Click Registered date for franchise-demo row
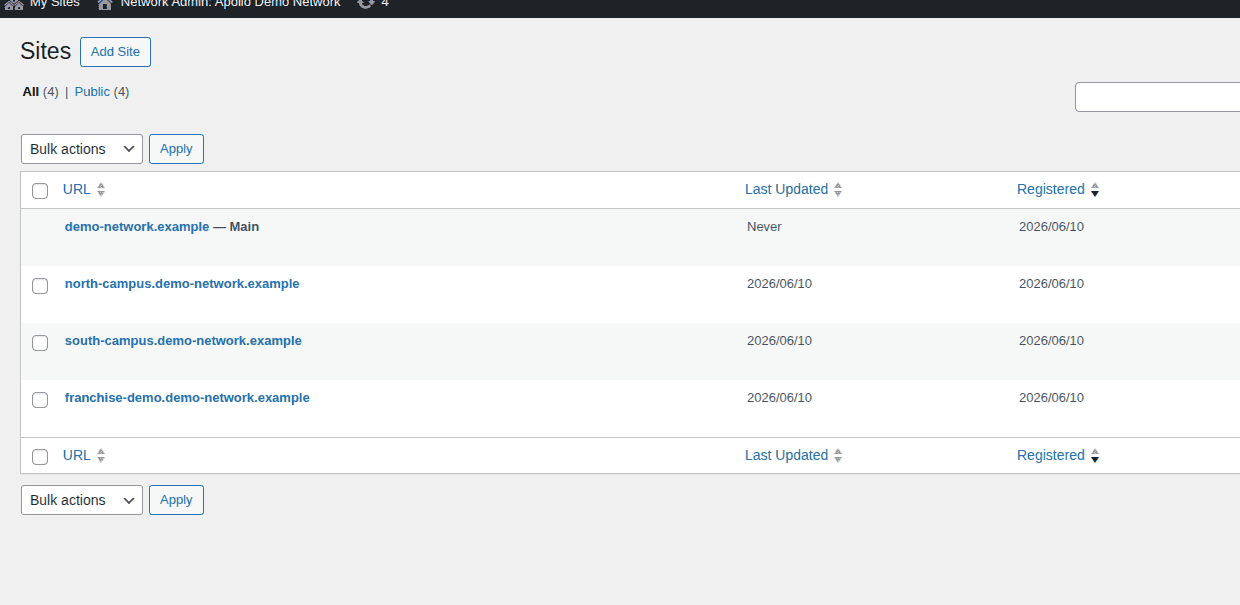This screenshot has height=605, width=1240. [x=1051, y=398]
